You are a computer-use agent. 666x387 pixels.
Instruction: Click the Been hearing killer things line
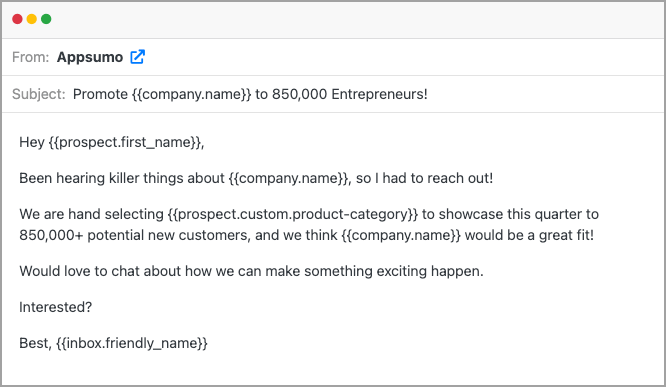(256, 178)
